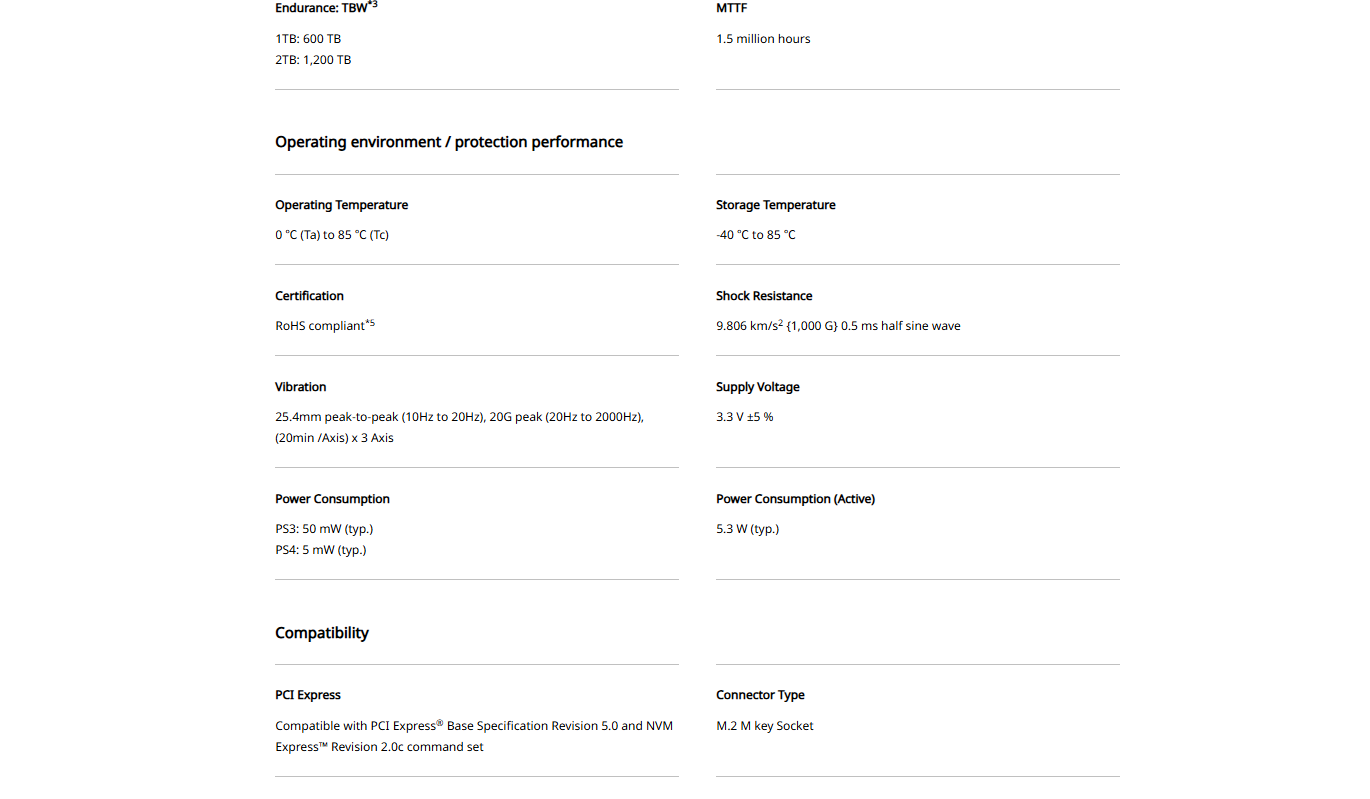The height and width of the screenshot is (799, 1370).
Task: Select the "3.3 V ±5 %" supply voltage value
Action: click(x=744, y=417)
